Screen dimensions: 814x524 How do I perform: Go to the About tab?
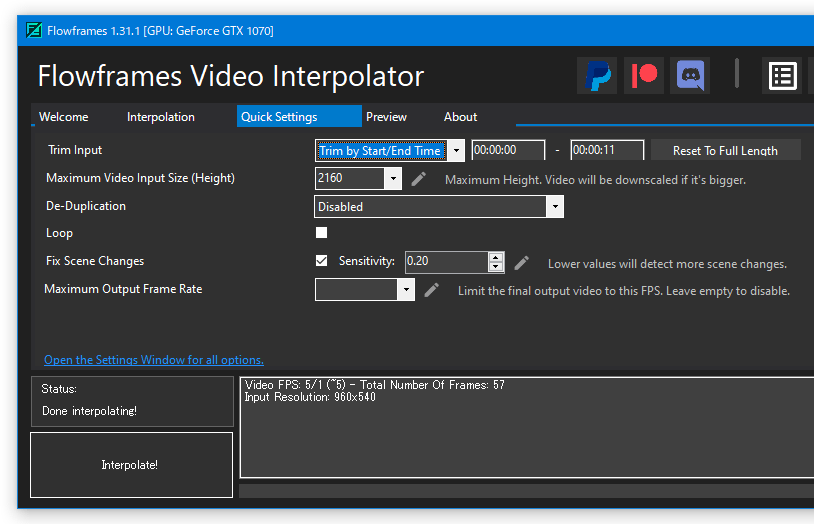pos(460,117)
